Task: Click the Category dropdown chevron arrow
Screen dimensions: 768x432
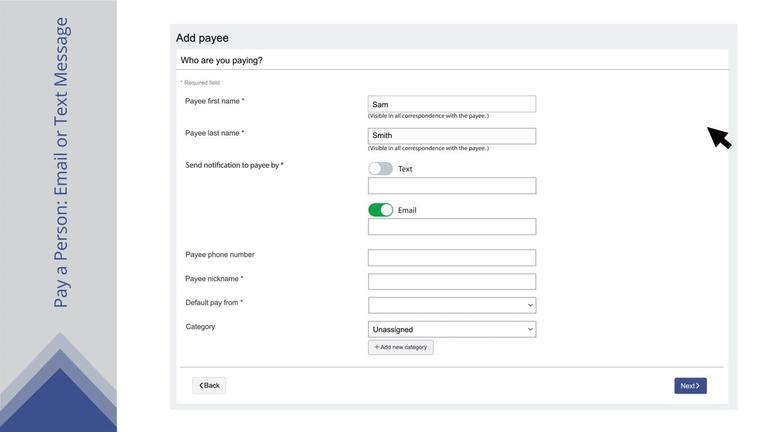Action: click(530, 329)
